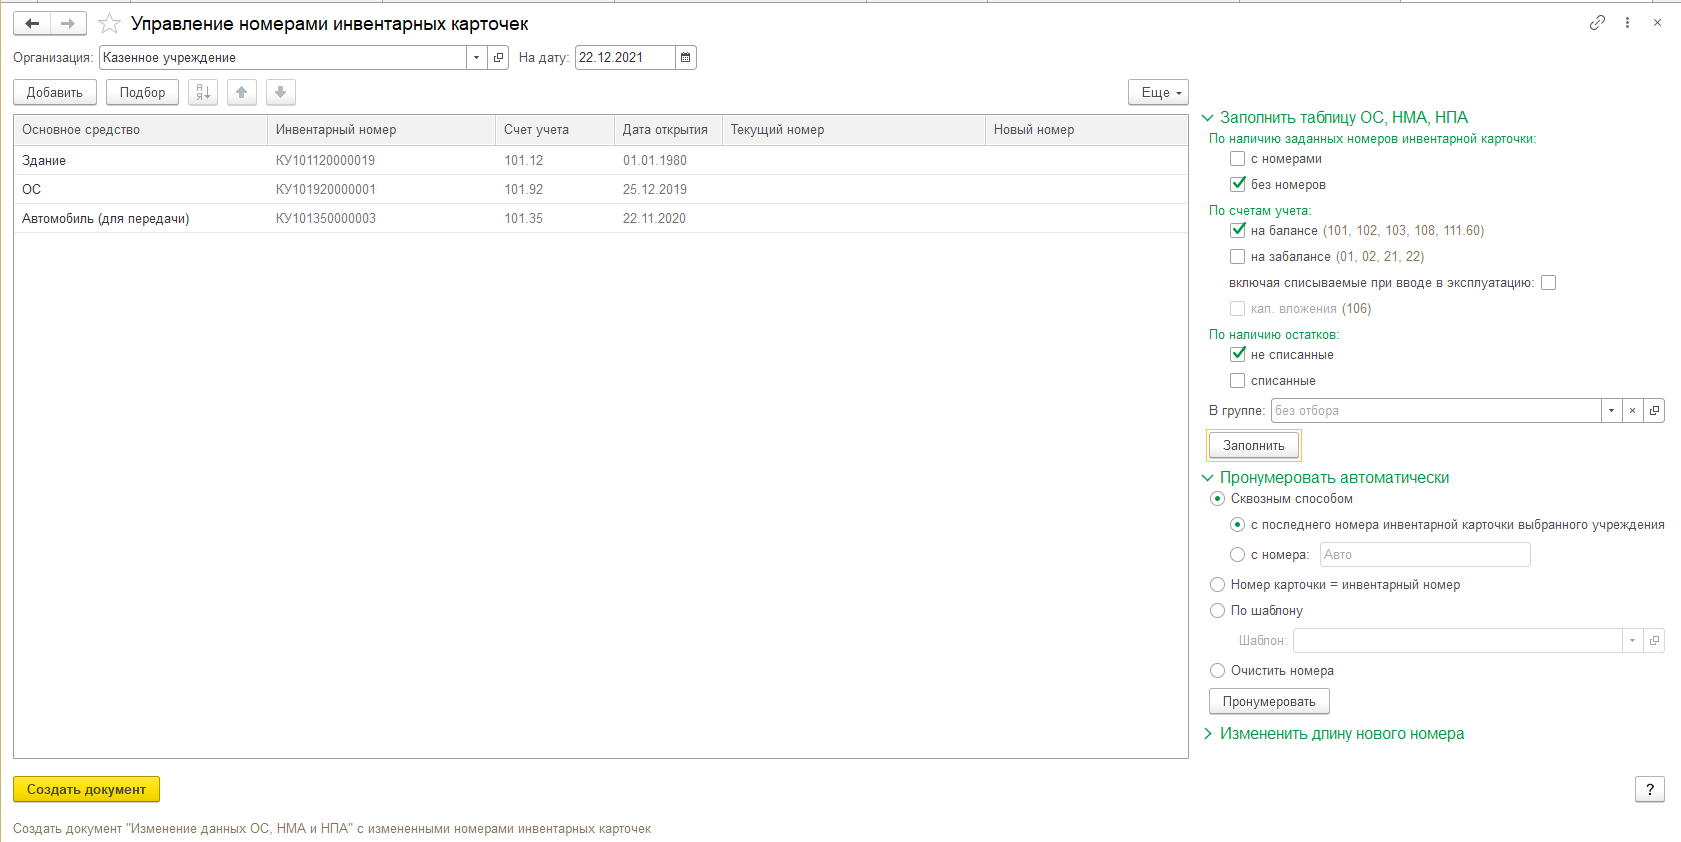Uncheck the 'без номеров' checkbox
Viewport: 1681px width, 842px height.
[x=1238, y=184]
